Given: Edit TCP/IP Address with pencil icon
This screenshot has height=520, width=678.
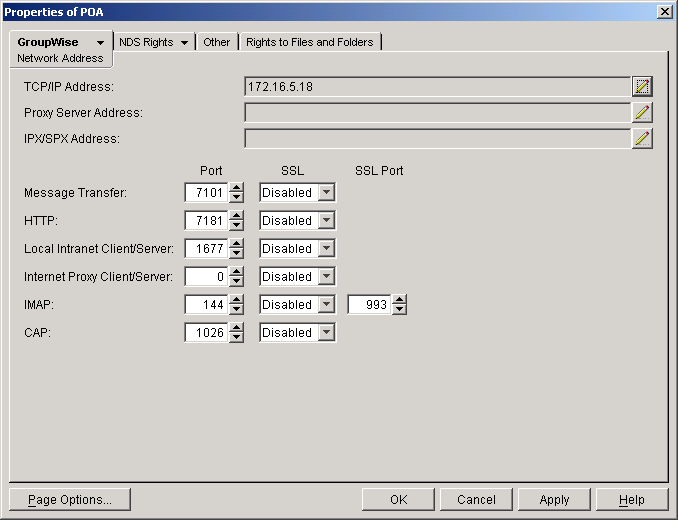Looking at the screenshot, I should pos(642,86).
